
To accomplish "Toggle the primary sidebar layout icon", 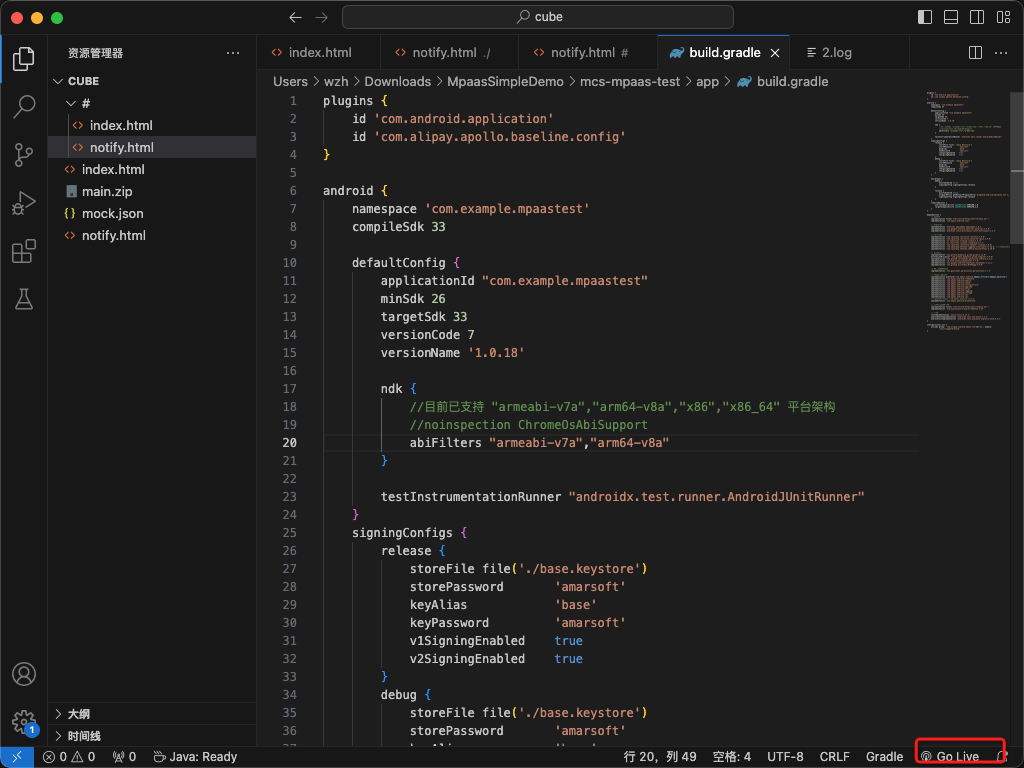I will click(924, 17).
